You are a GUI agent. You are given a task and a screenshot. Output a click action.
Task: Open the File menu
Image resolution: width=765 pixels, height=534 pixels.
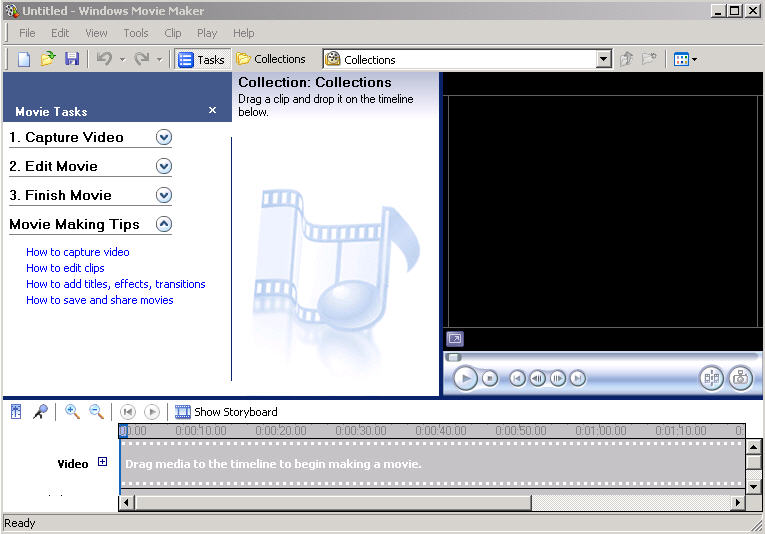click(x=27, y=33)
